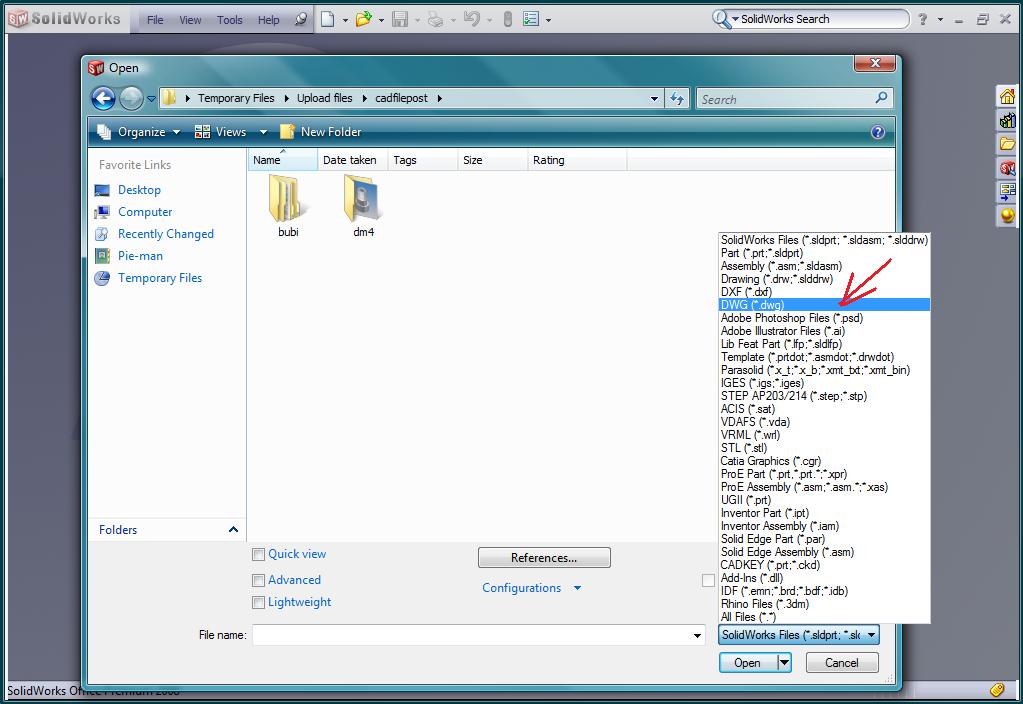Enable the Advanced checkbox

(258, 581)
